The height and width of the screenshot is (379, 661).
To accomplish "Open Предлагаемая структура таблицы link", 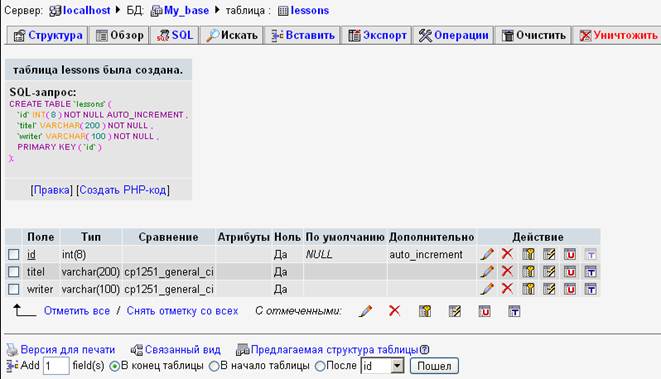I will point(335,350).
